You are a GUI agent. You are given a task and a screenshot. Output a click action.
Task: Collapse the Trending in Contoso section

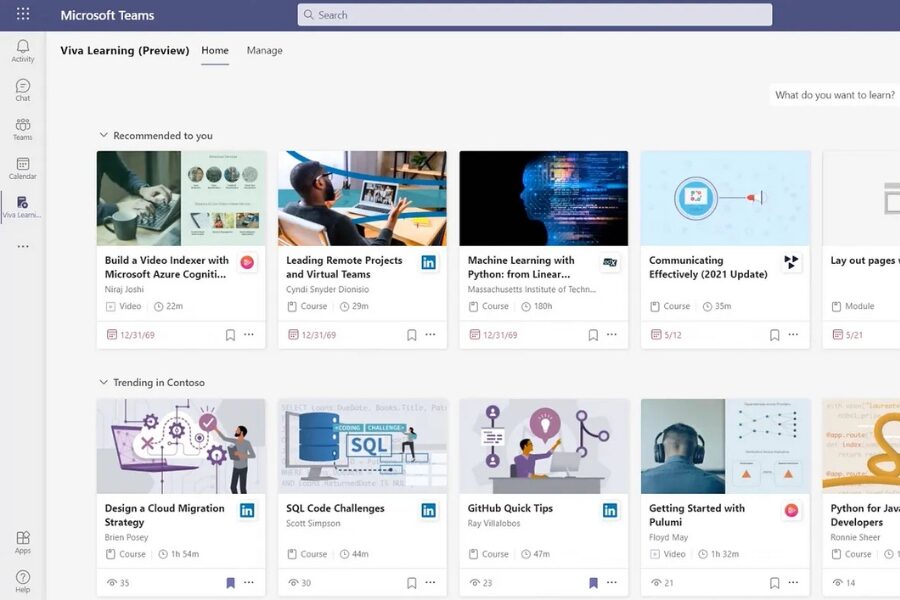(x=103, y=382)
